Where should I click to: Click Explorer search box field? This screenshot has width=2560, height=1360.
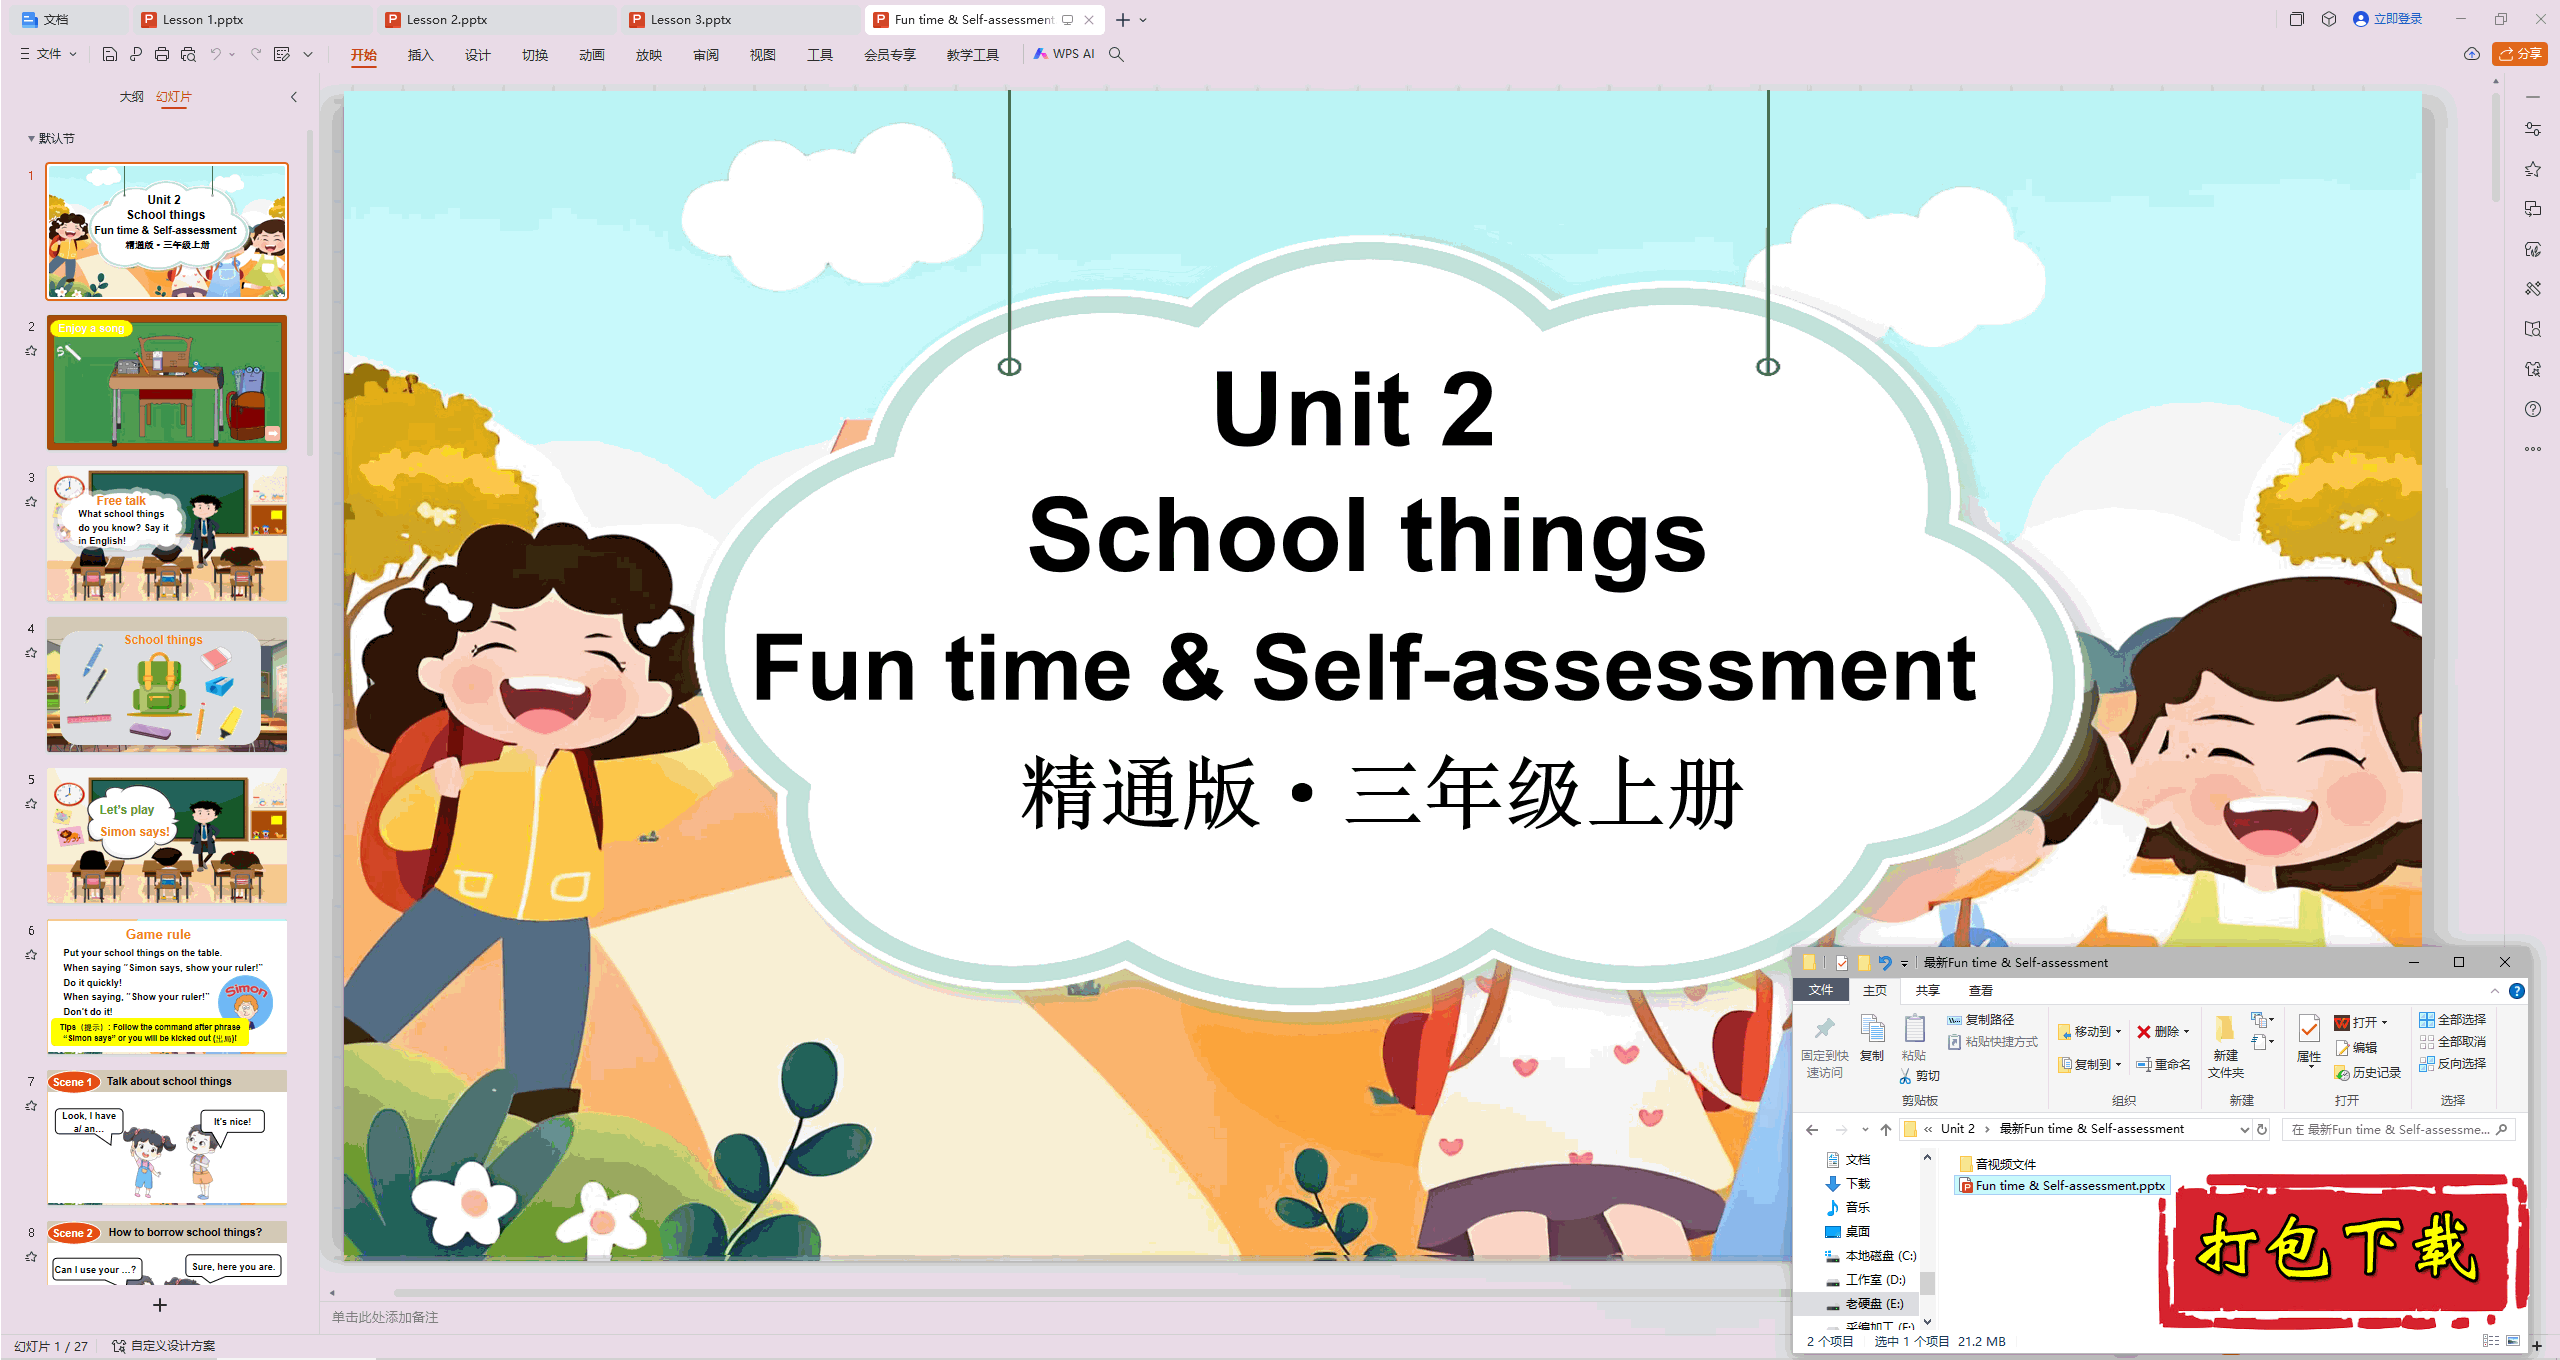[x=2398, y=1130]
